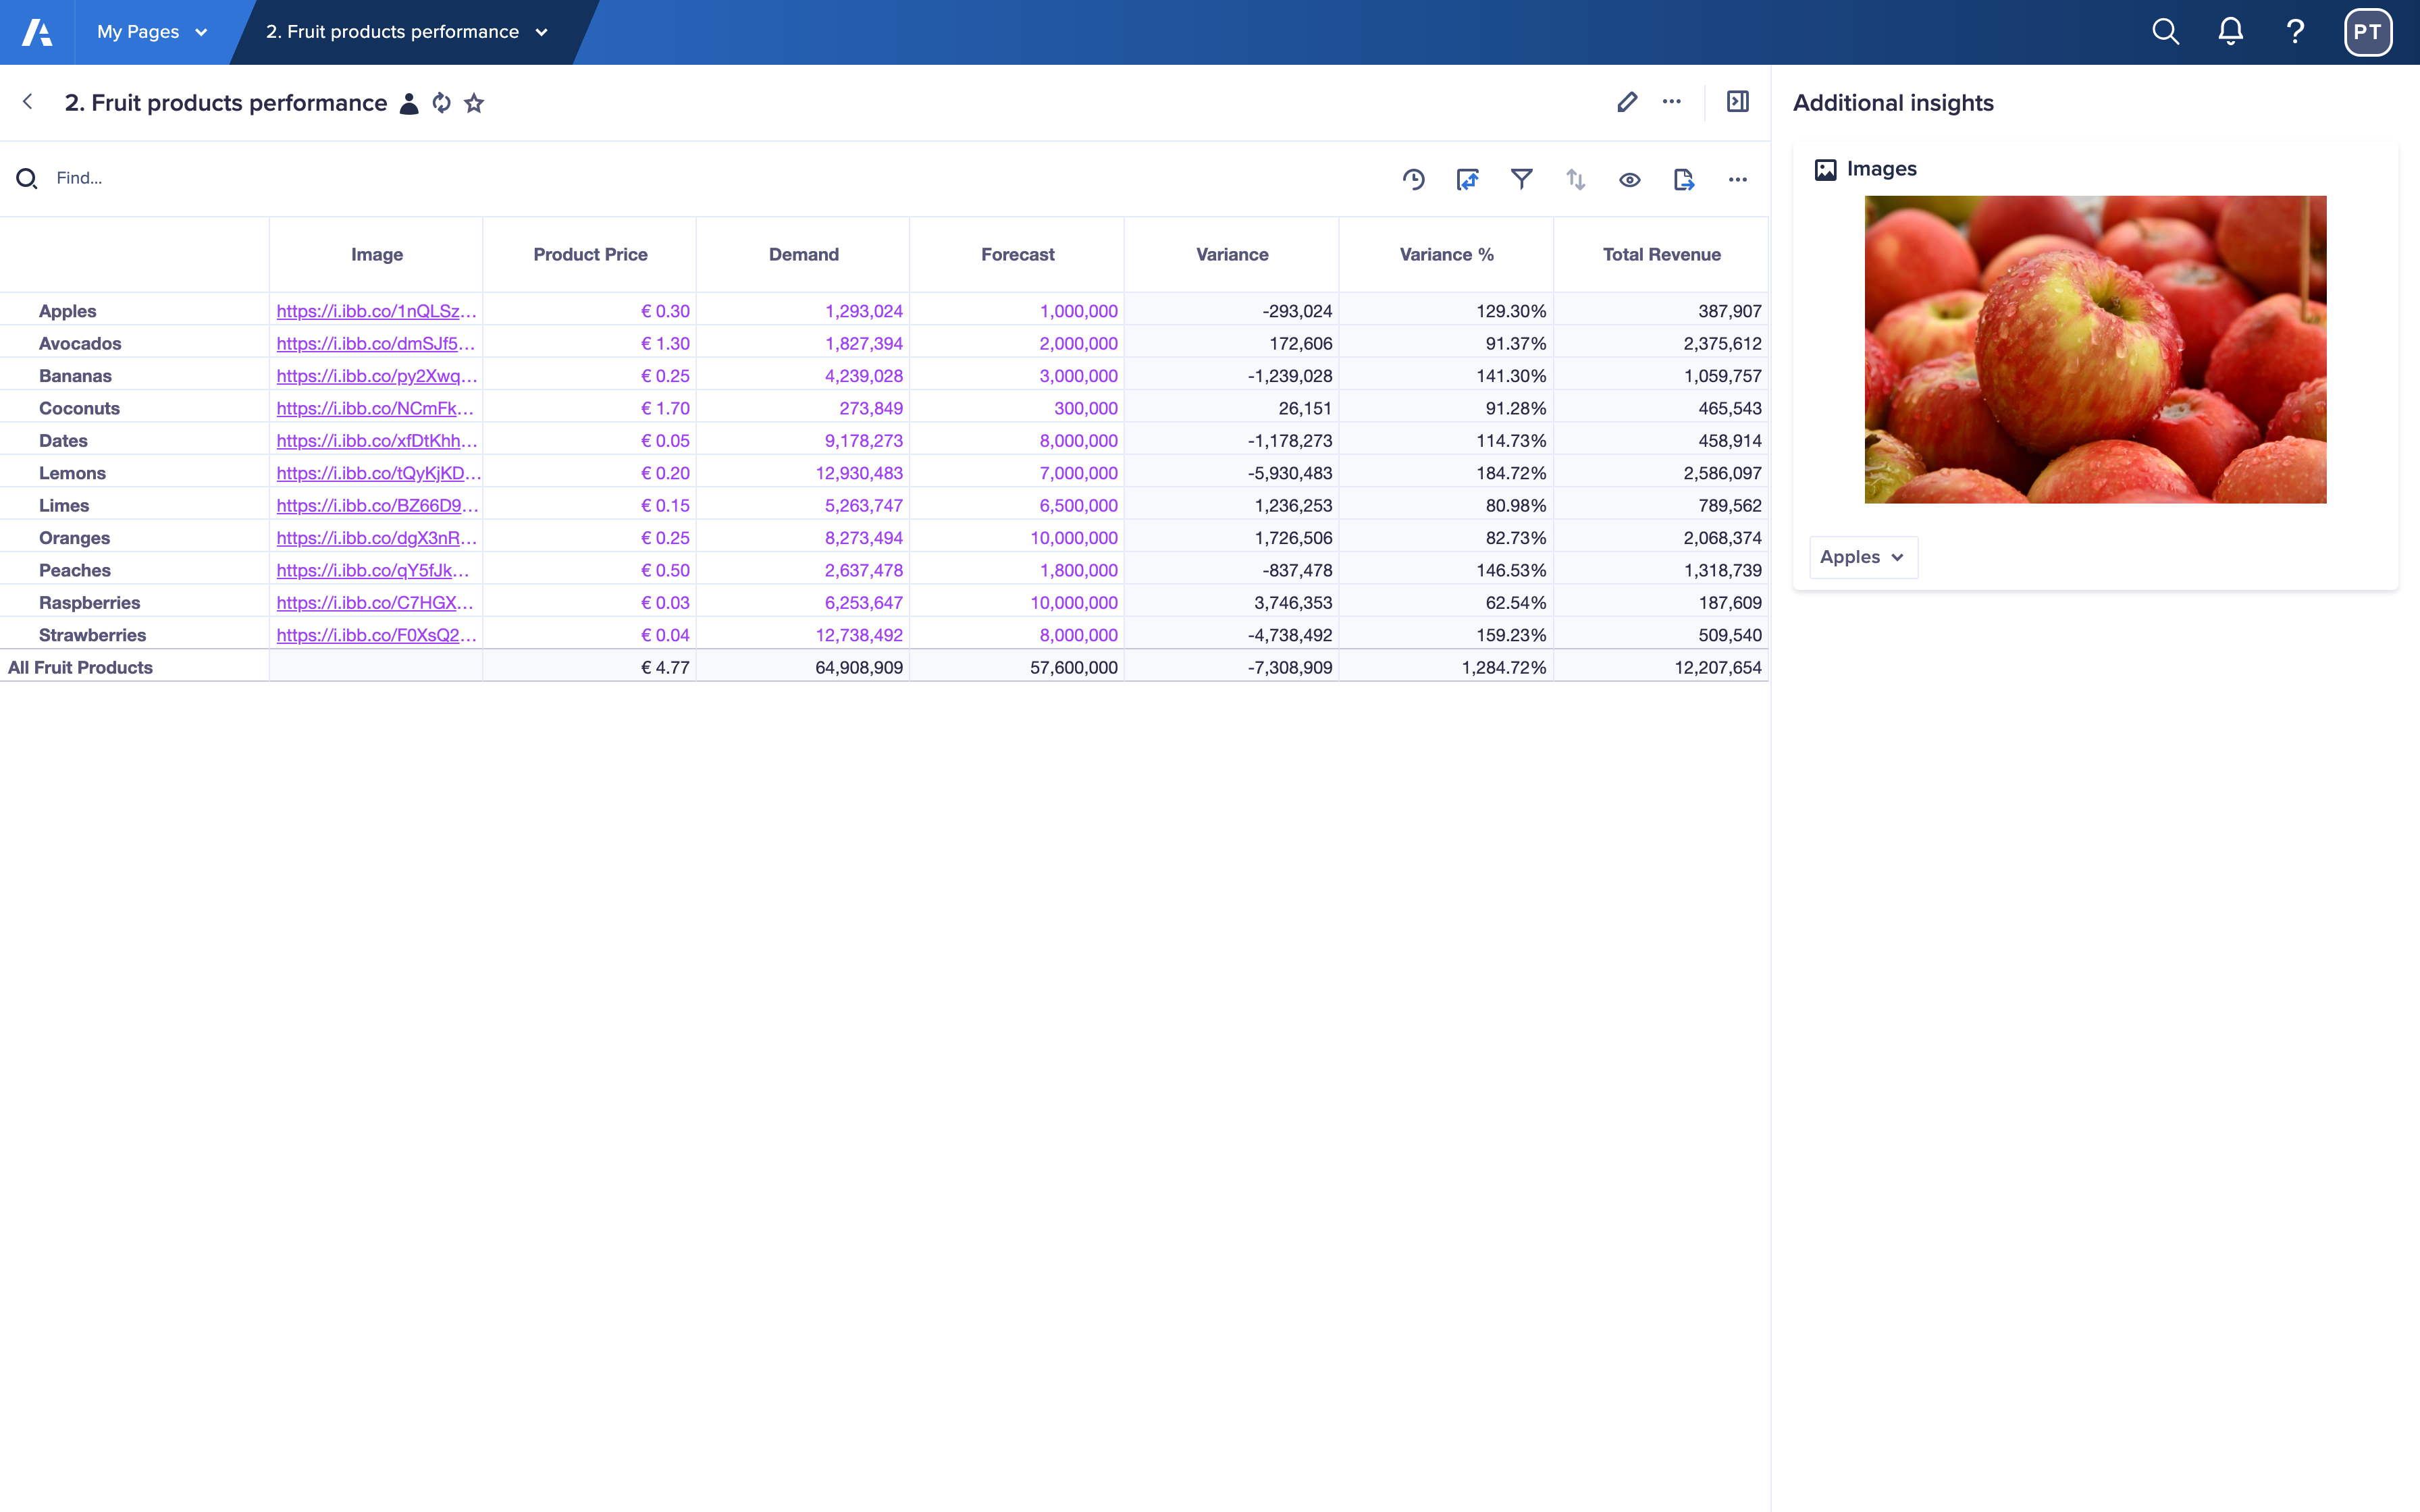Go back using the left arrow
The height and width of the screenshot is (1512, 2420).
pos(28,102)
